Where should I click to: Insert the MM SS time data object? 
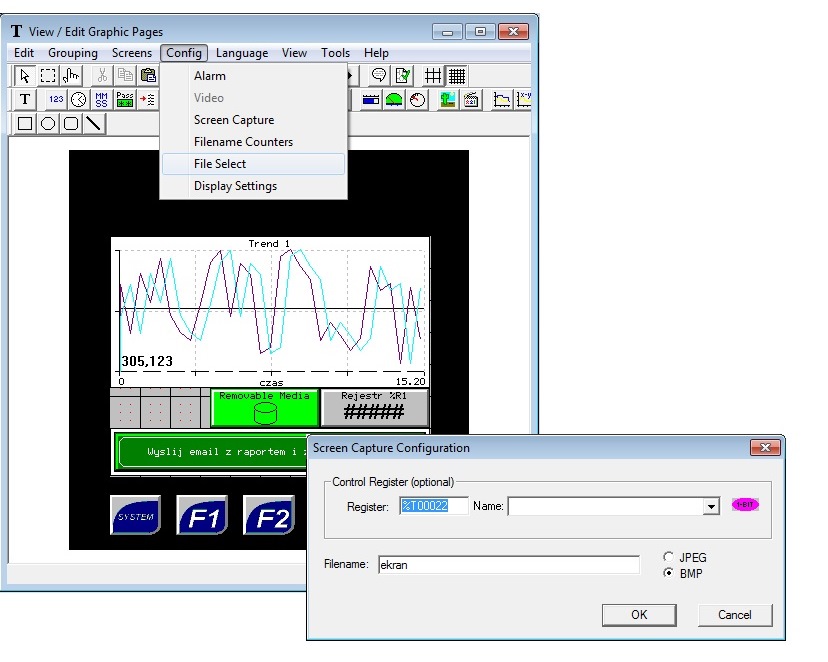coord(101,100)
